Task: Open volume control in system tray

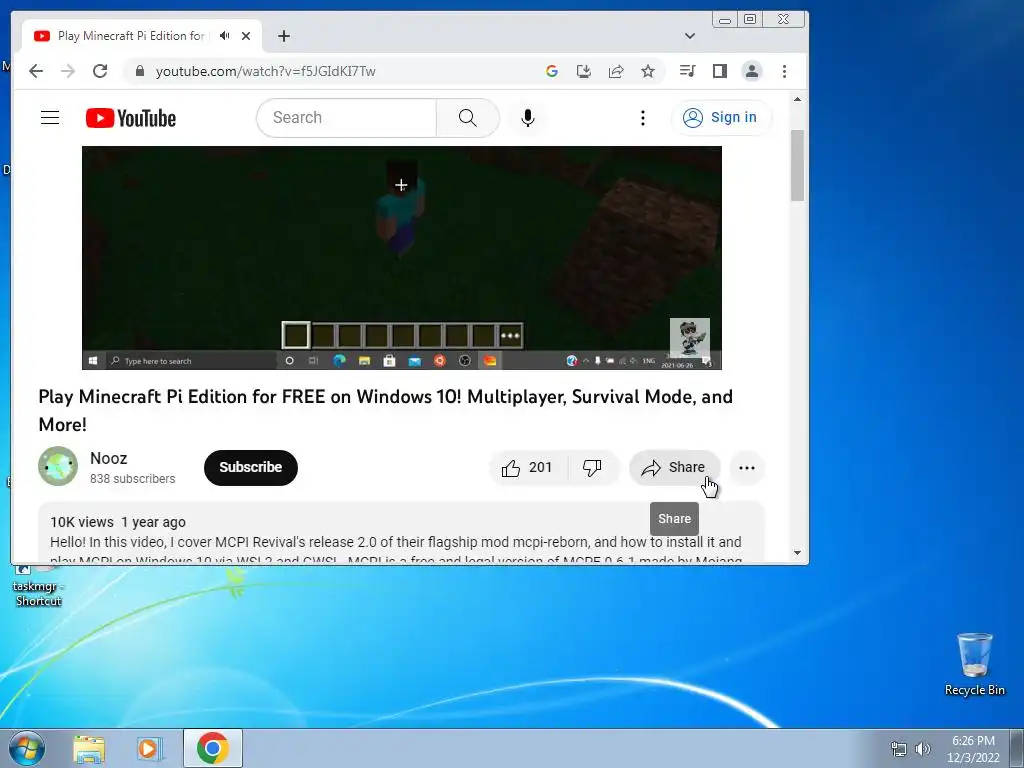Action: 923,749
